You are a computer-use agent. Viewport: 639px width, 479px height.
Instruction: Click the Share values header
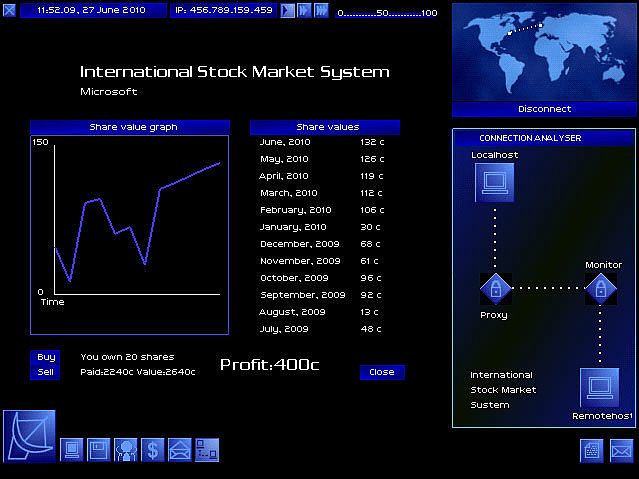click(325, 127)
